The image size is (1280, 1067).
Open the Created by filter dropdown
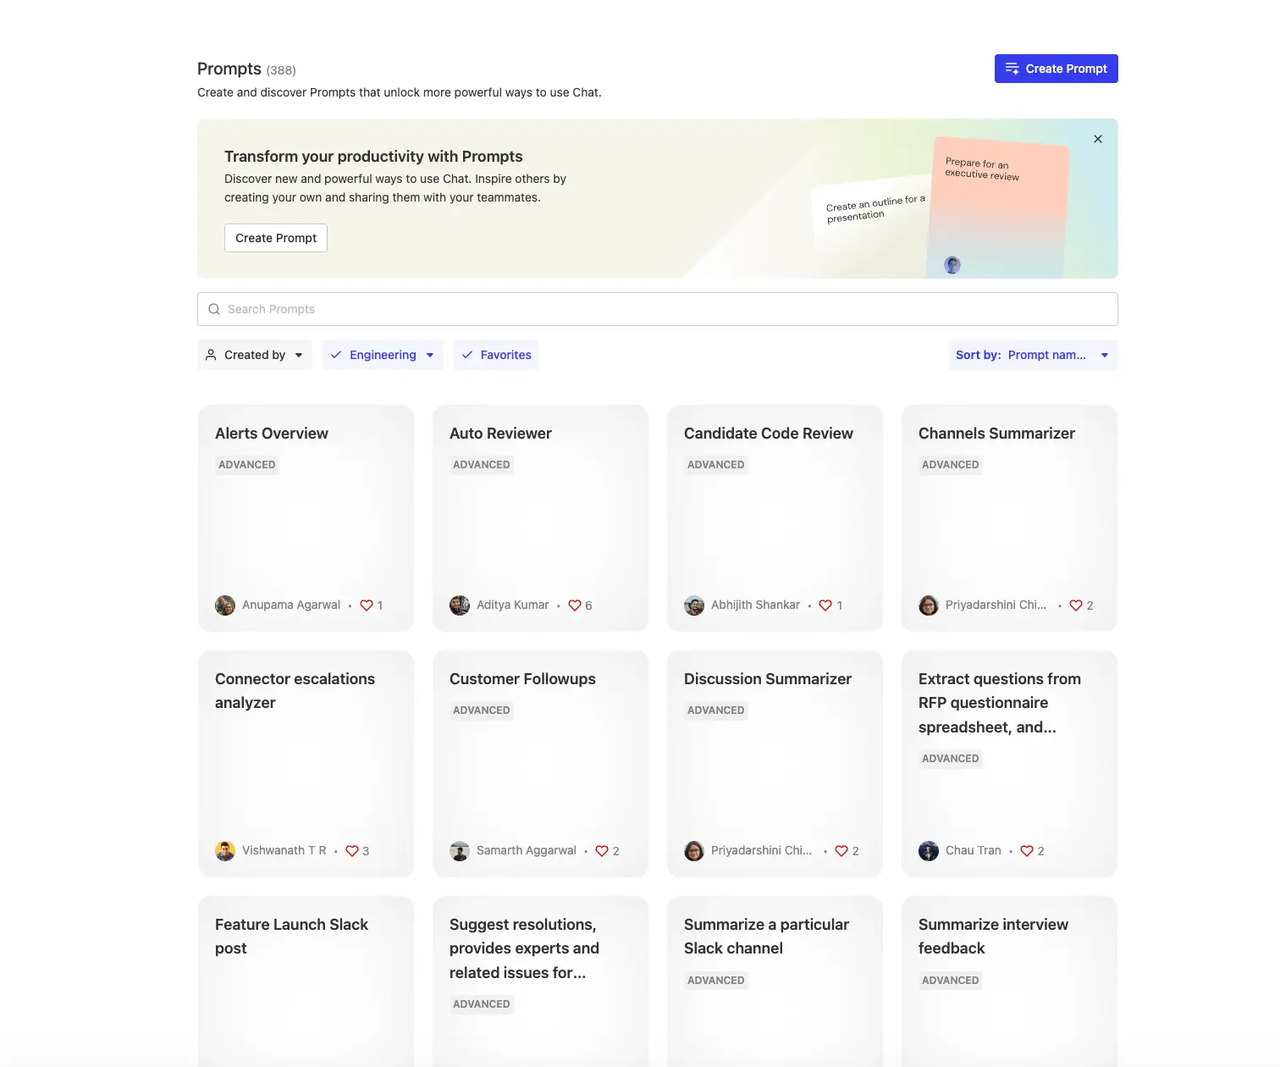254,355
